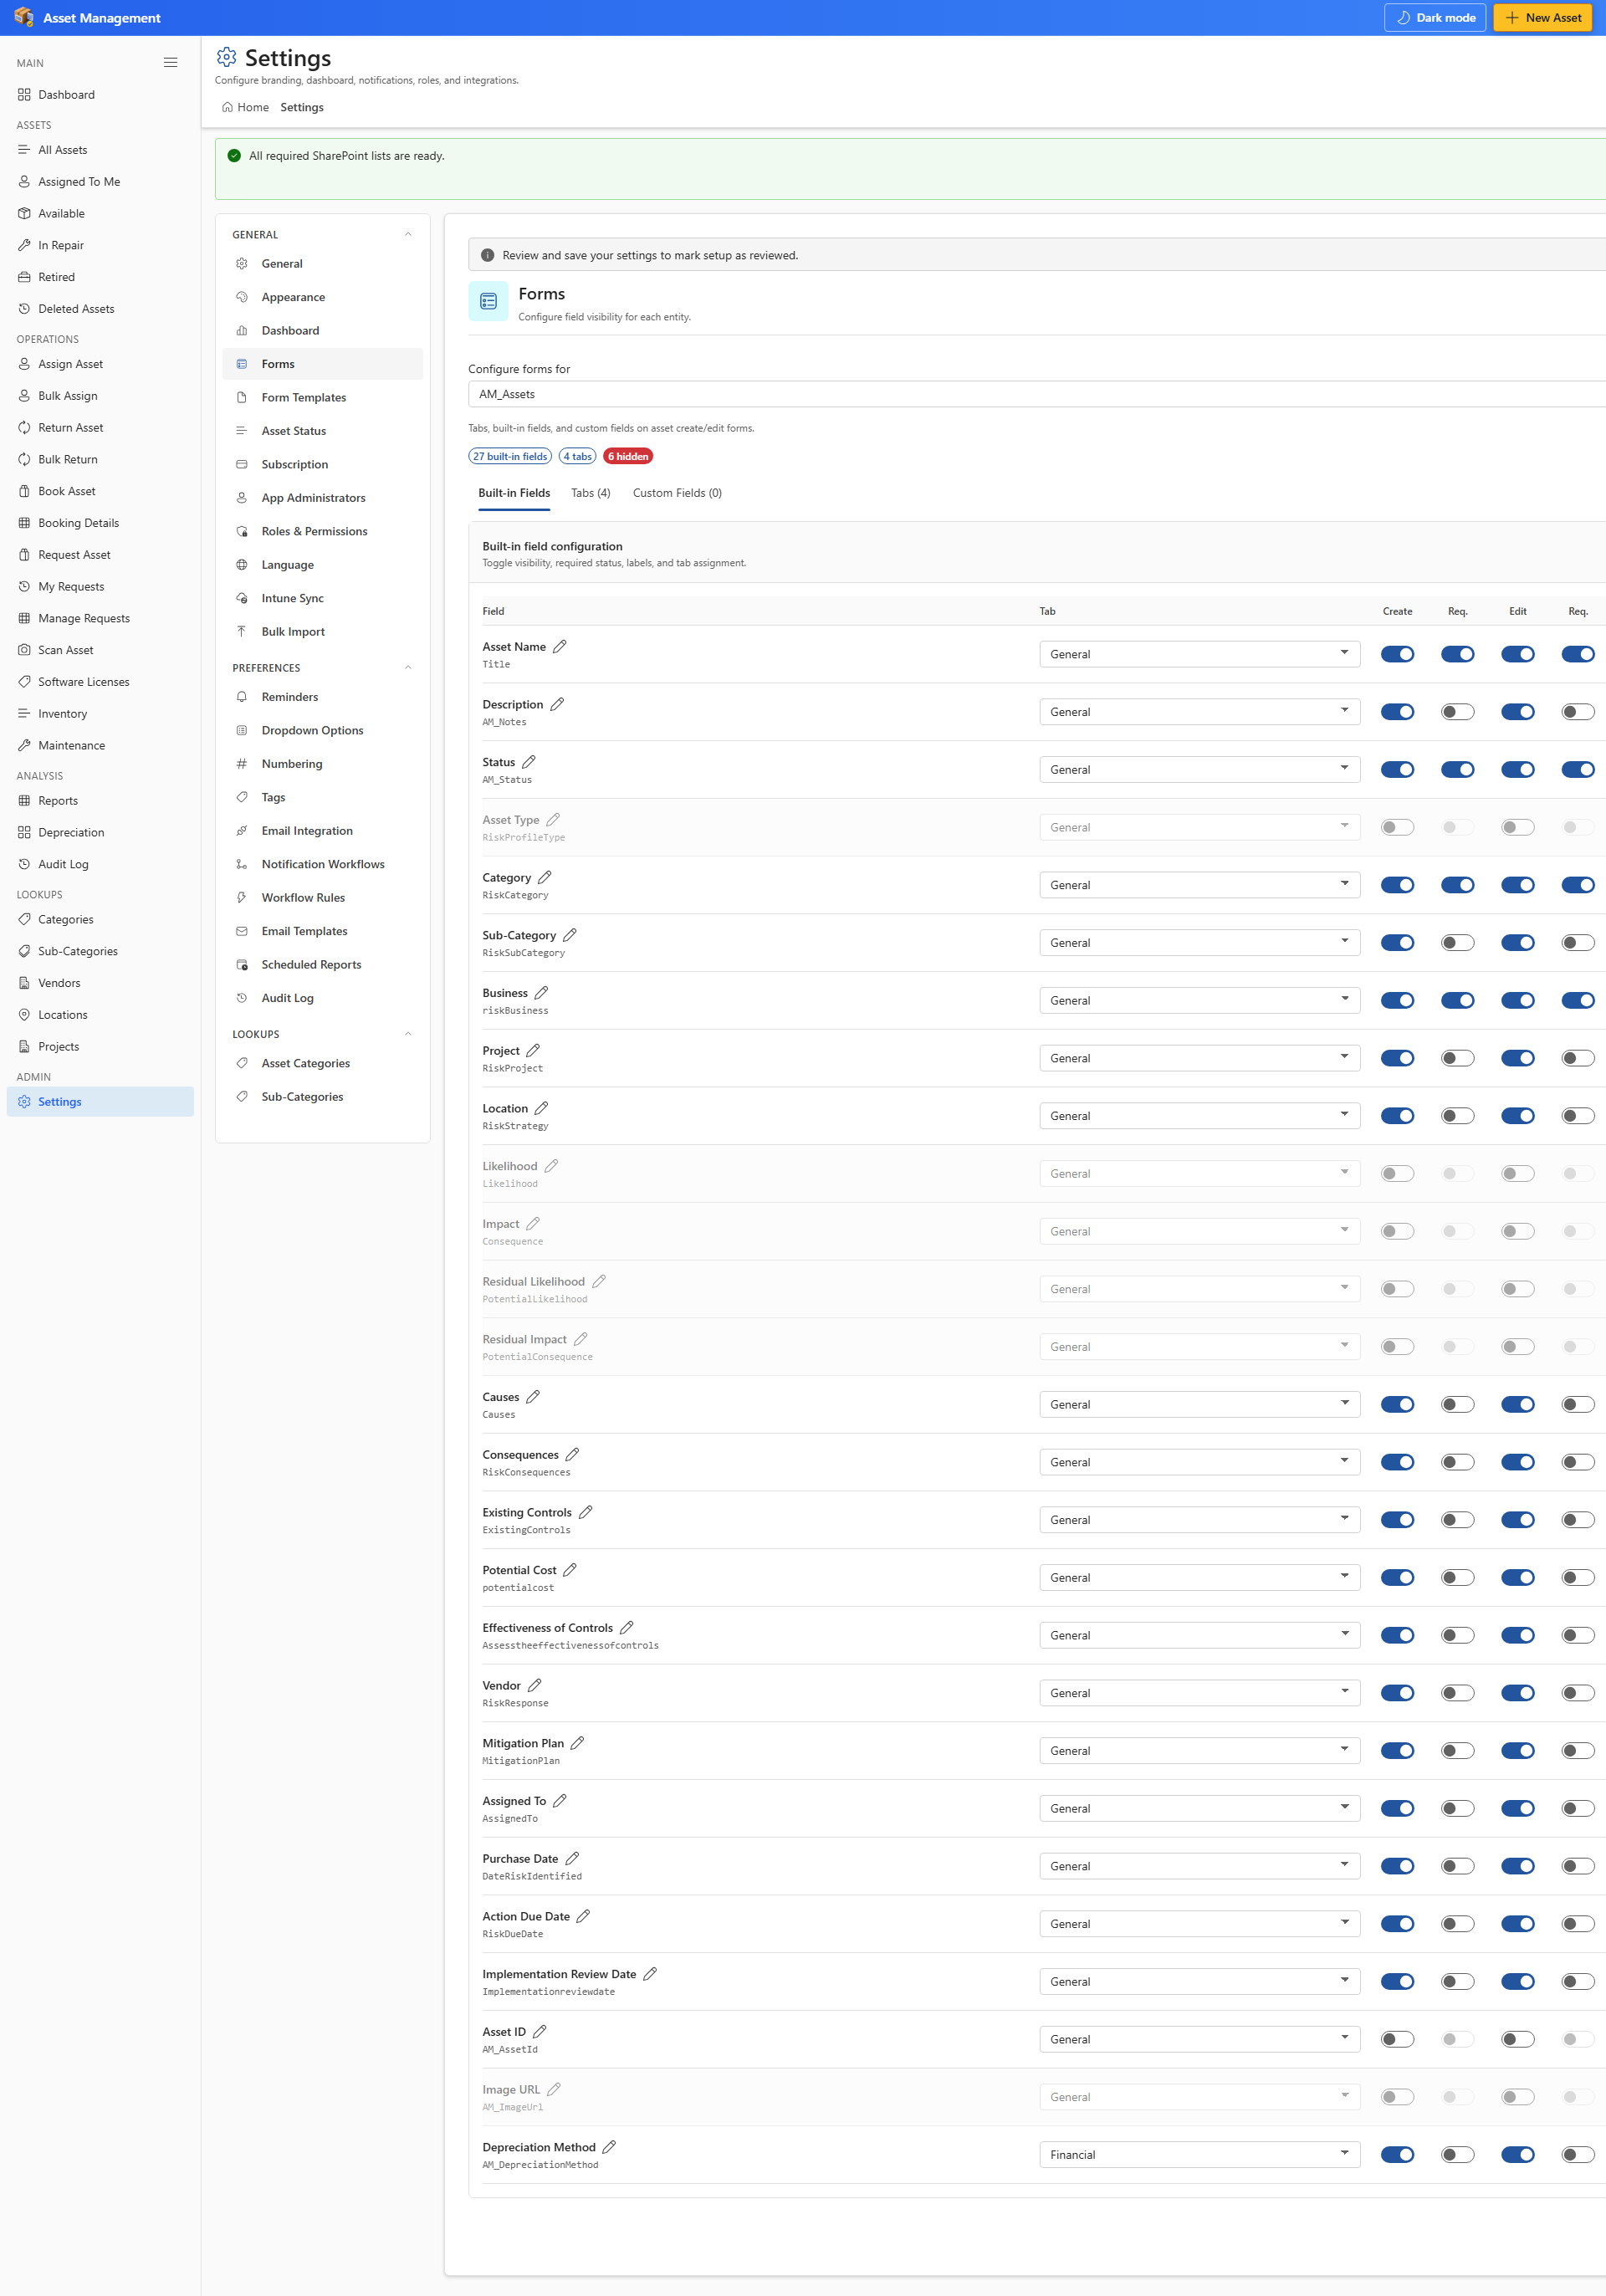This screenshot has height=2296, width=1606.
Task: Click pencil icon next to Causes
Action: (533, 1397)
